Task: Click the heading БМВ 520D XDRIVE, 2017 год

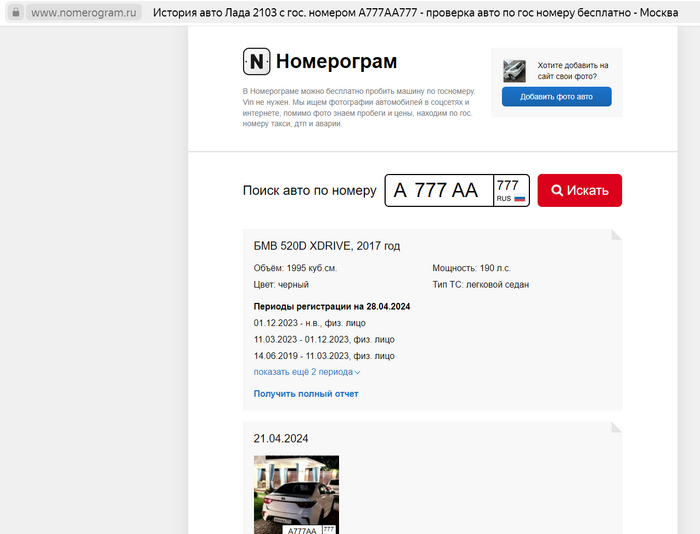Action: coord(327,246)
